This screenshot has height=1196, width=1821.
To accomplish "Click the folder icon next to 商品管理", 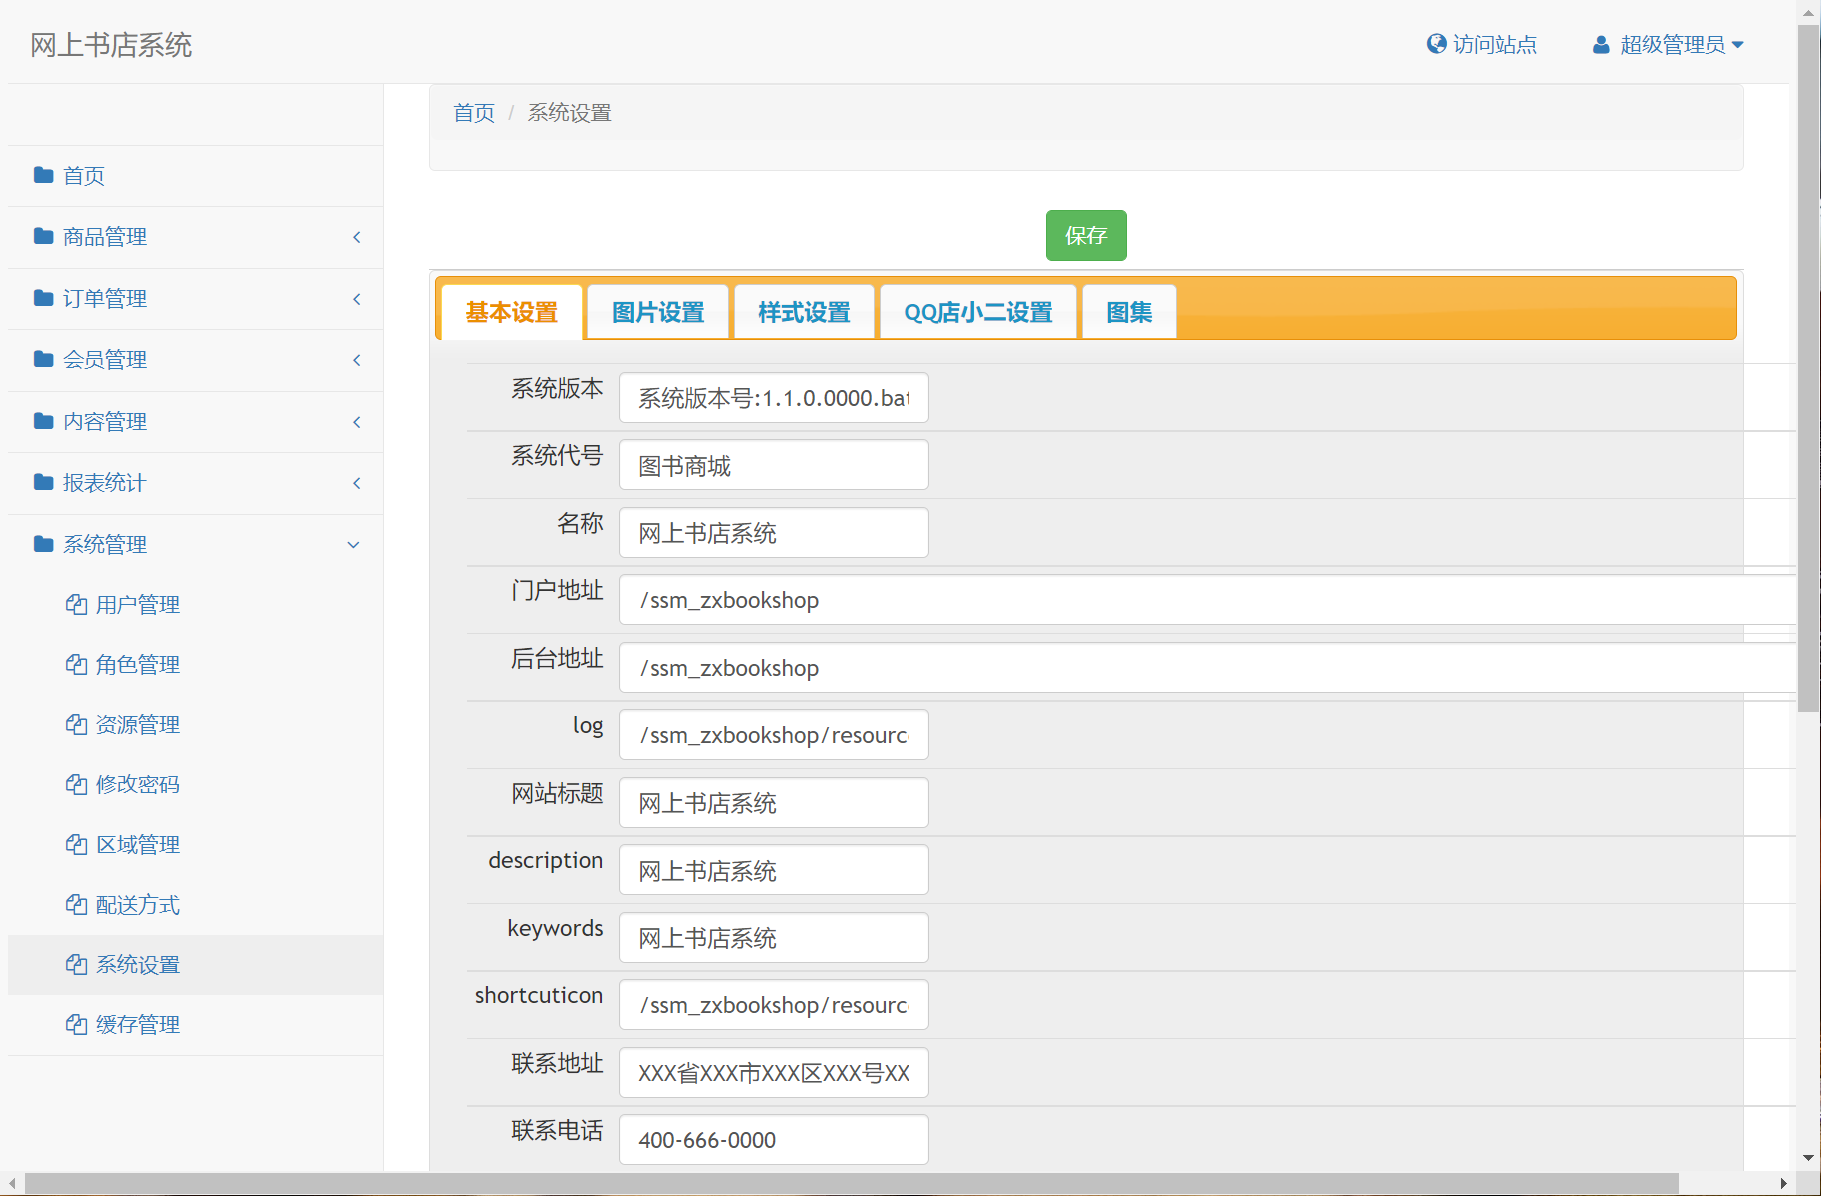I will pyautogui.click(x=42, y=236).
